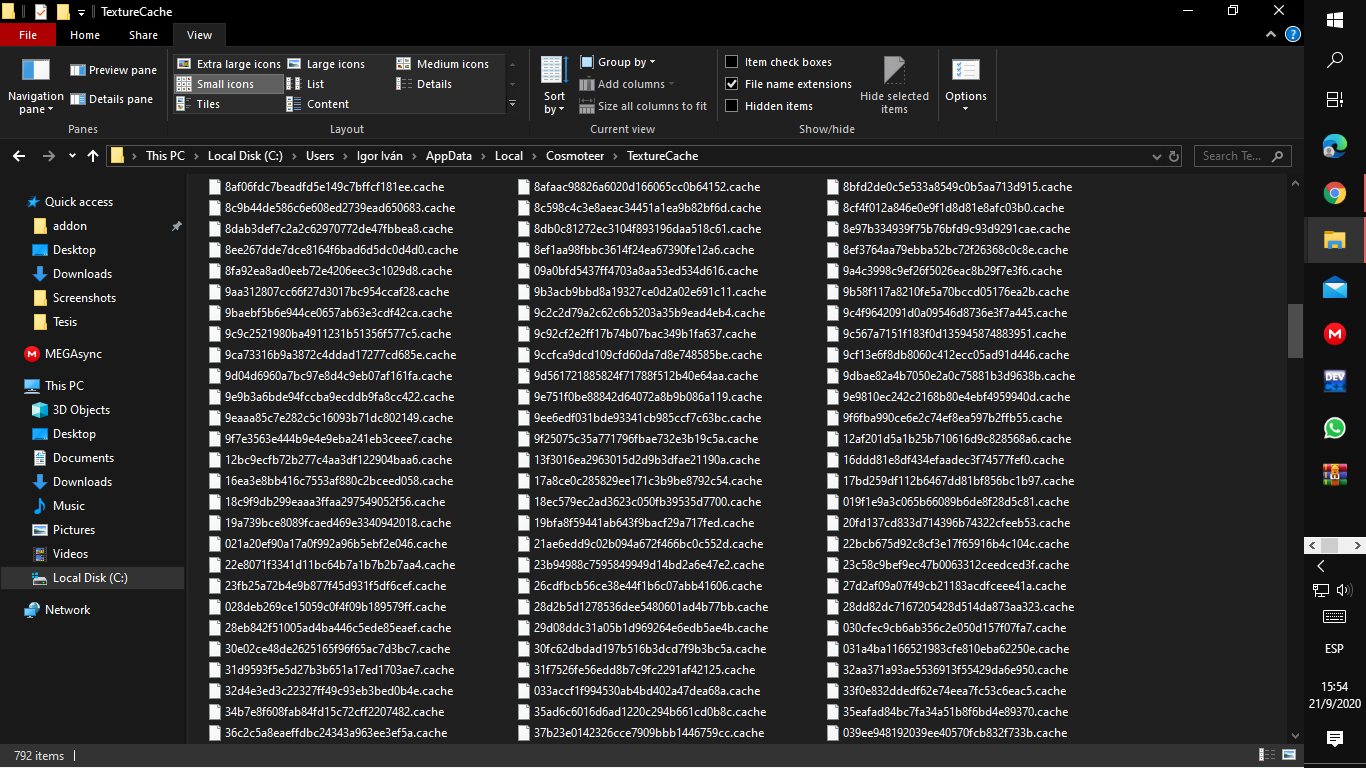Enable the Item check boxes option
The width and height of the screenshot is (1366, 768).
(x=732, y=62)
